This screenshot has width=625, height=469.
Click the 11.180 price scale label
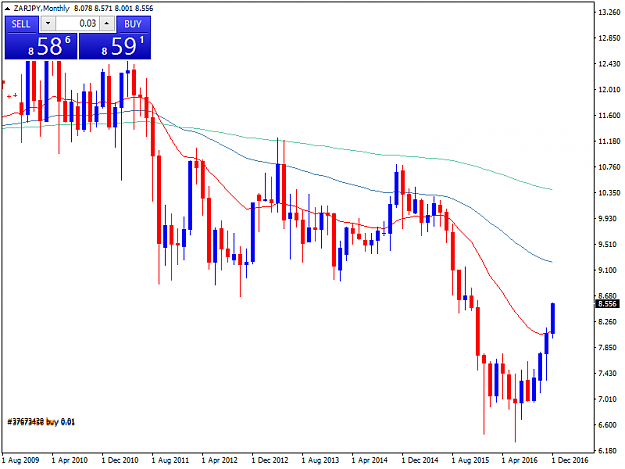(609, 141)
